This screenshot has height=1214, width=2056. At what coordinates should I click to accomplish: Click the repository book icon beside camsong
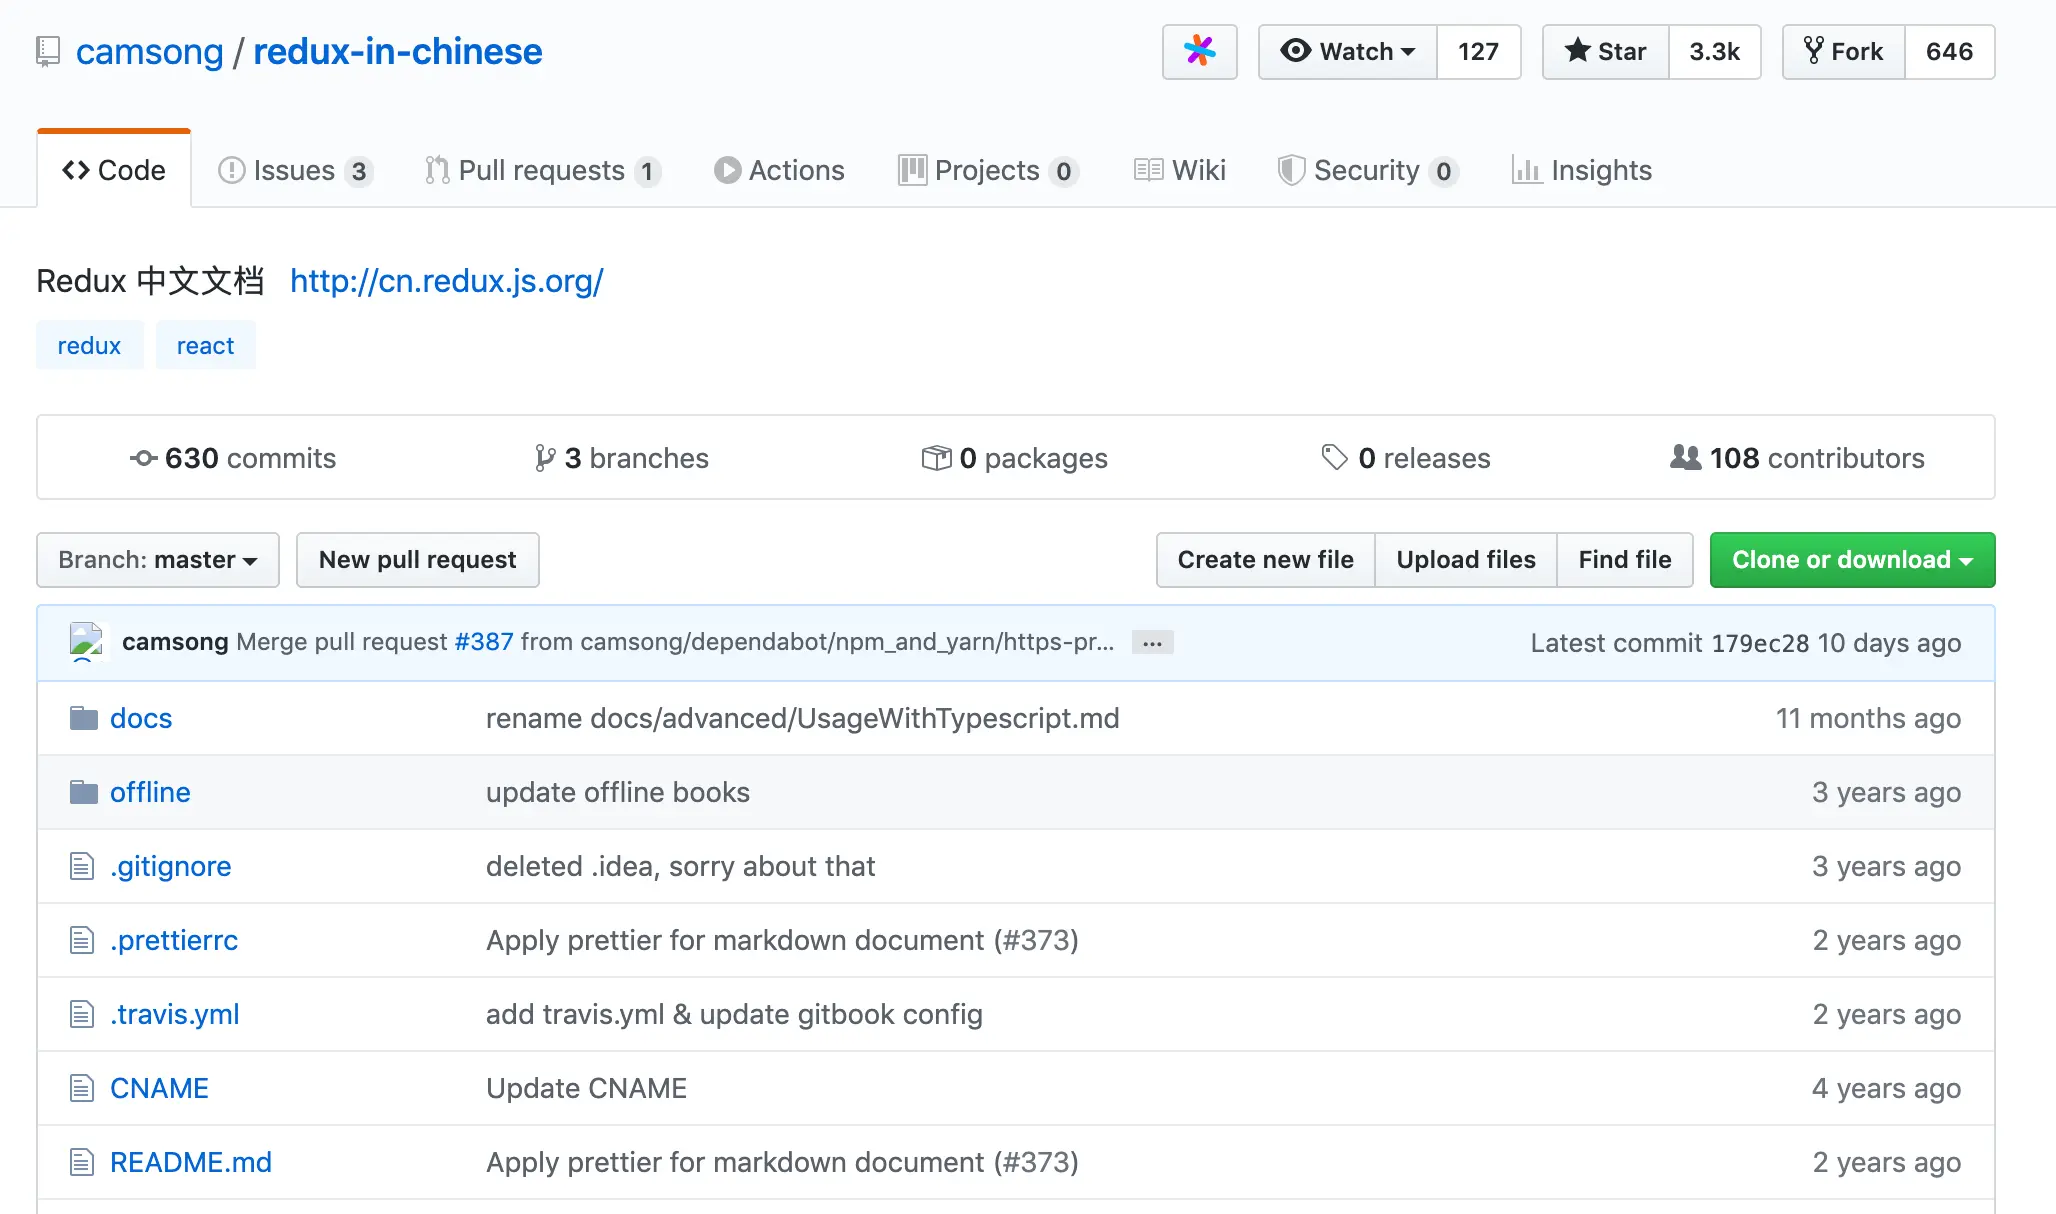(x=47, y=51)
